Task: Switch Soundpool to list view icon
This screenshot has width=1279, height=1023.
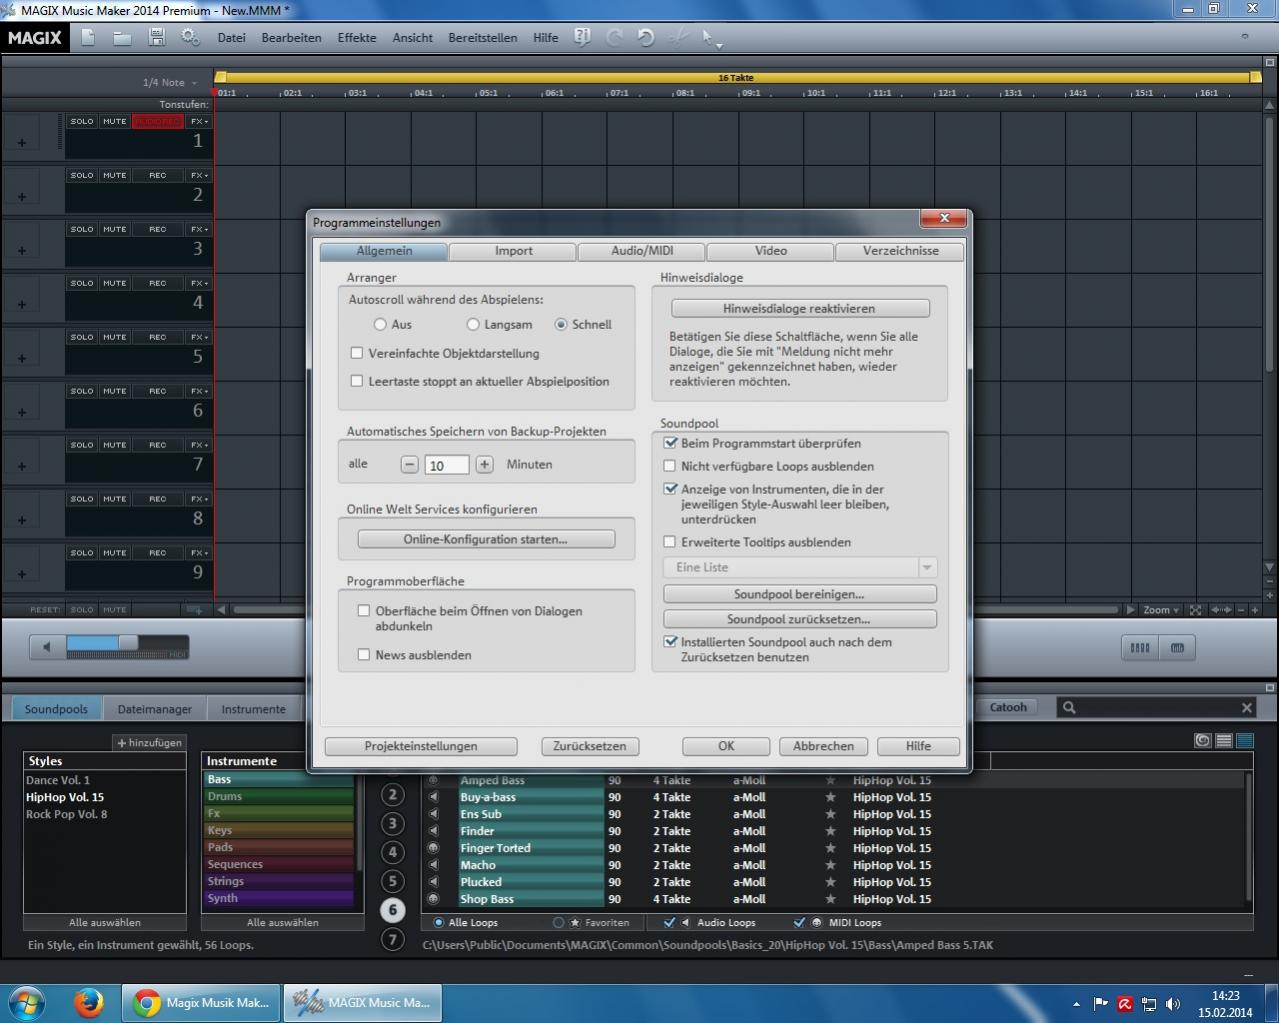Action: coord(1223,741)
